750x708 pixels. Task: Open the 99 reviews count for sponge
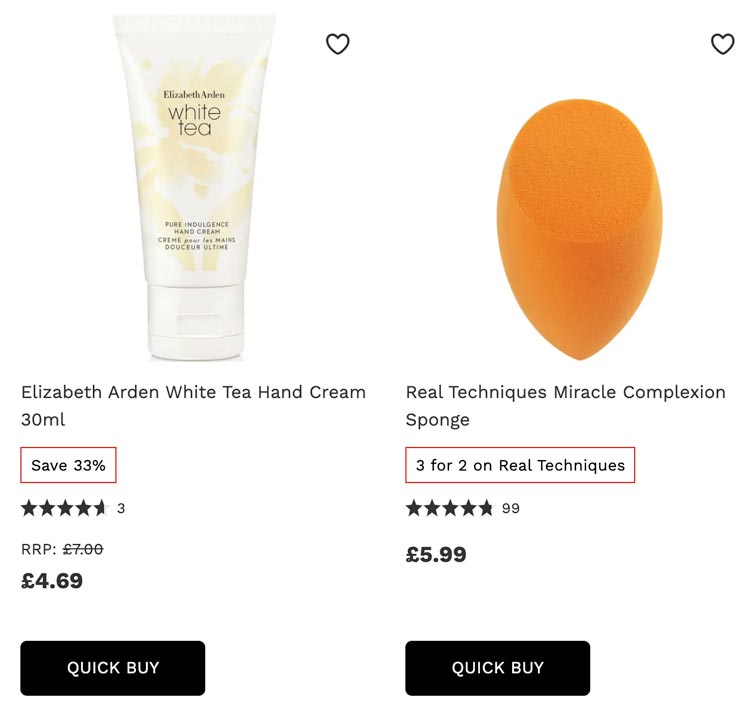(511, 509)
